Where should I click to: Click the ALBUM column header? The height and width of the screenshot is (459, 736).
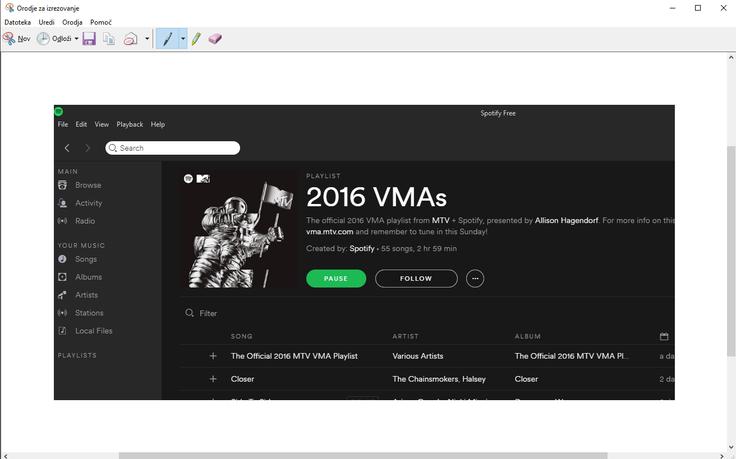tap(528, 336)
